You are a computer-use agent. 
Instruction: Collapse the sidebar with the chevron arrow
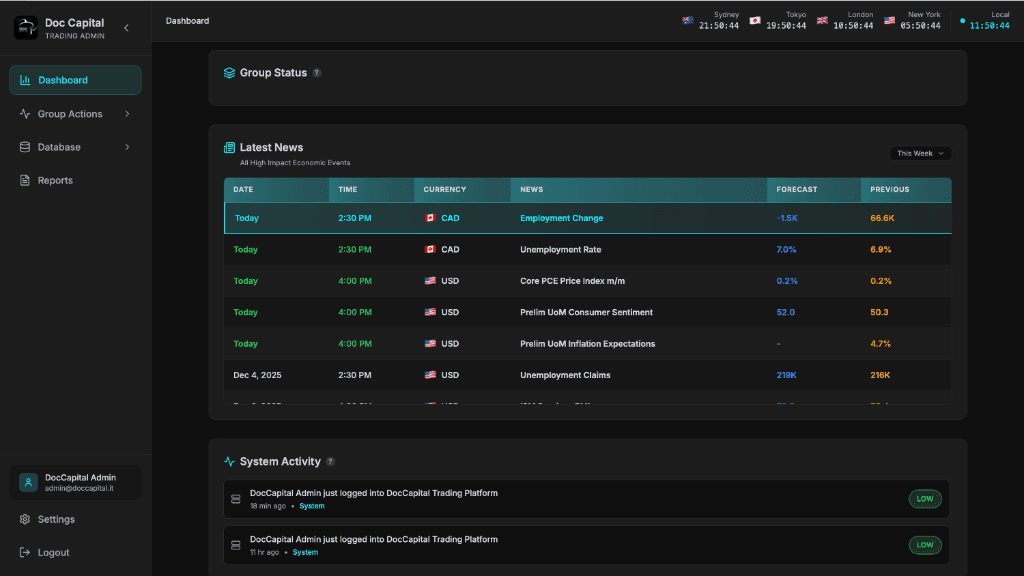[x=126, y=28]
